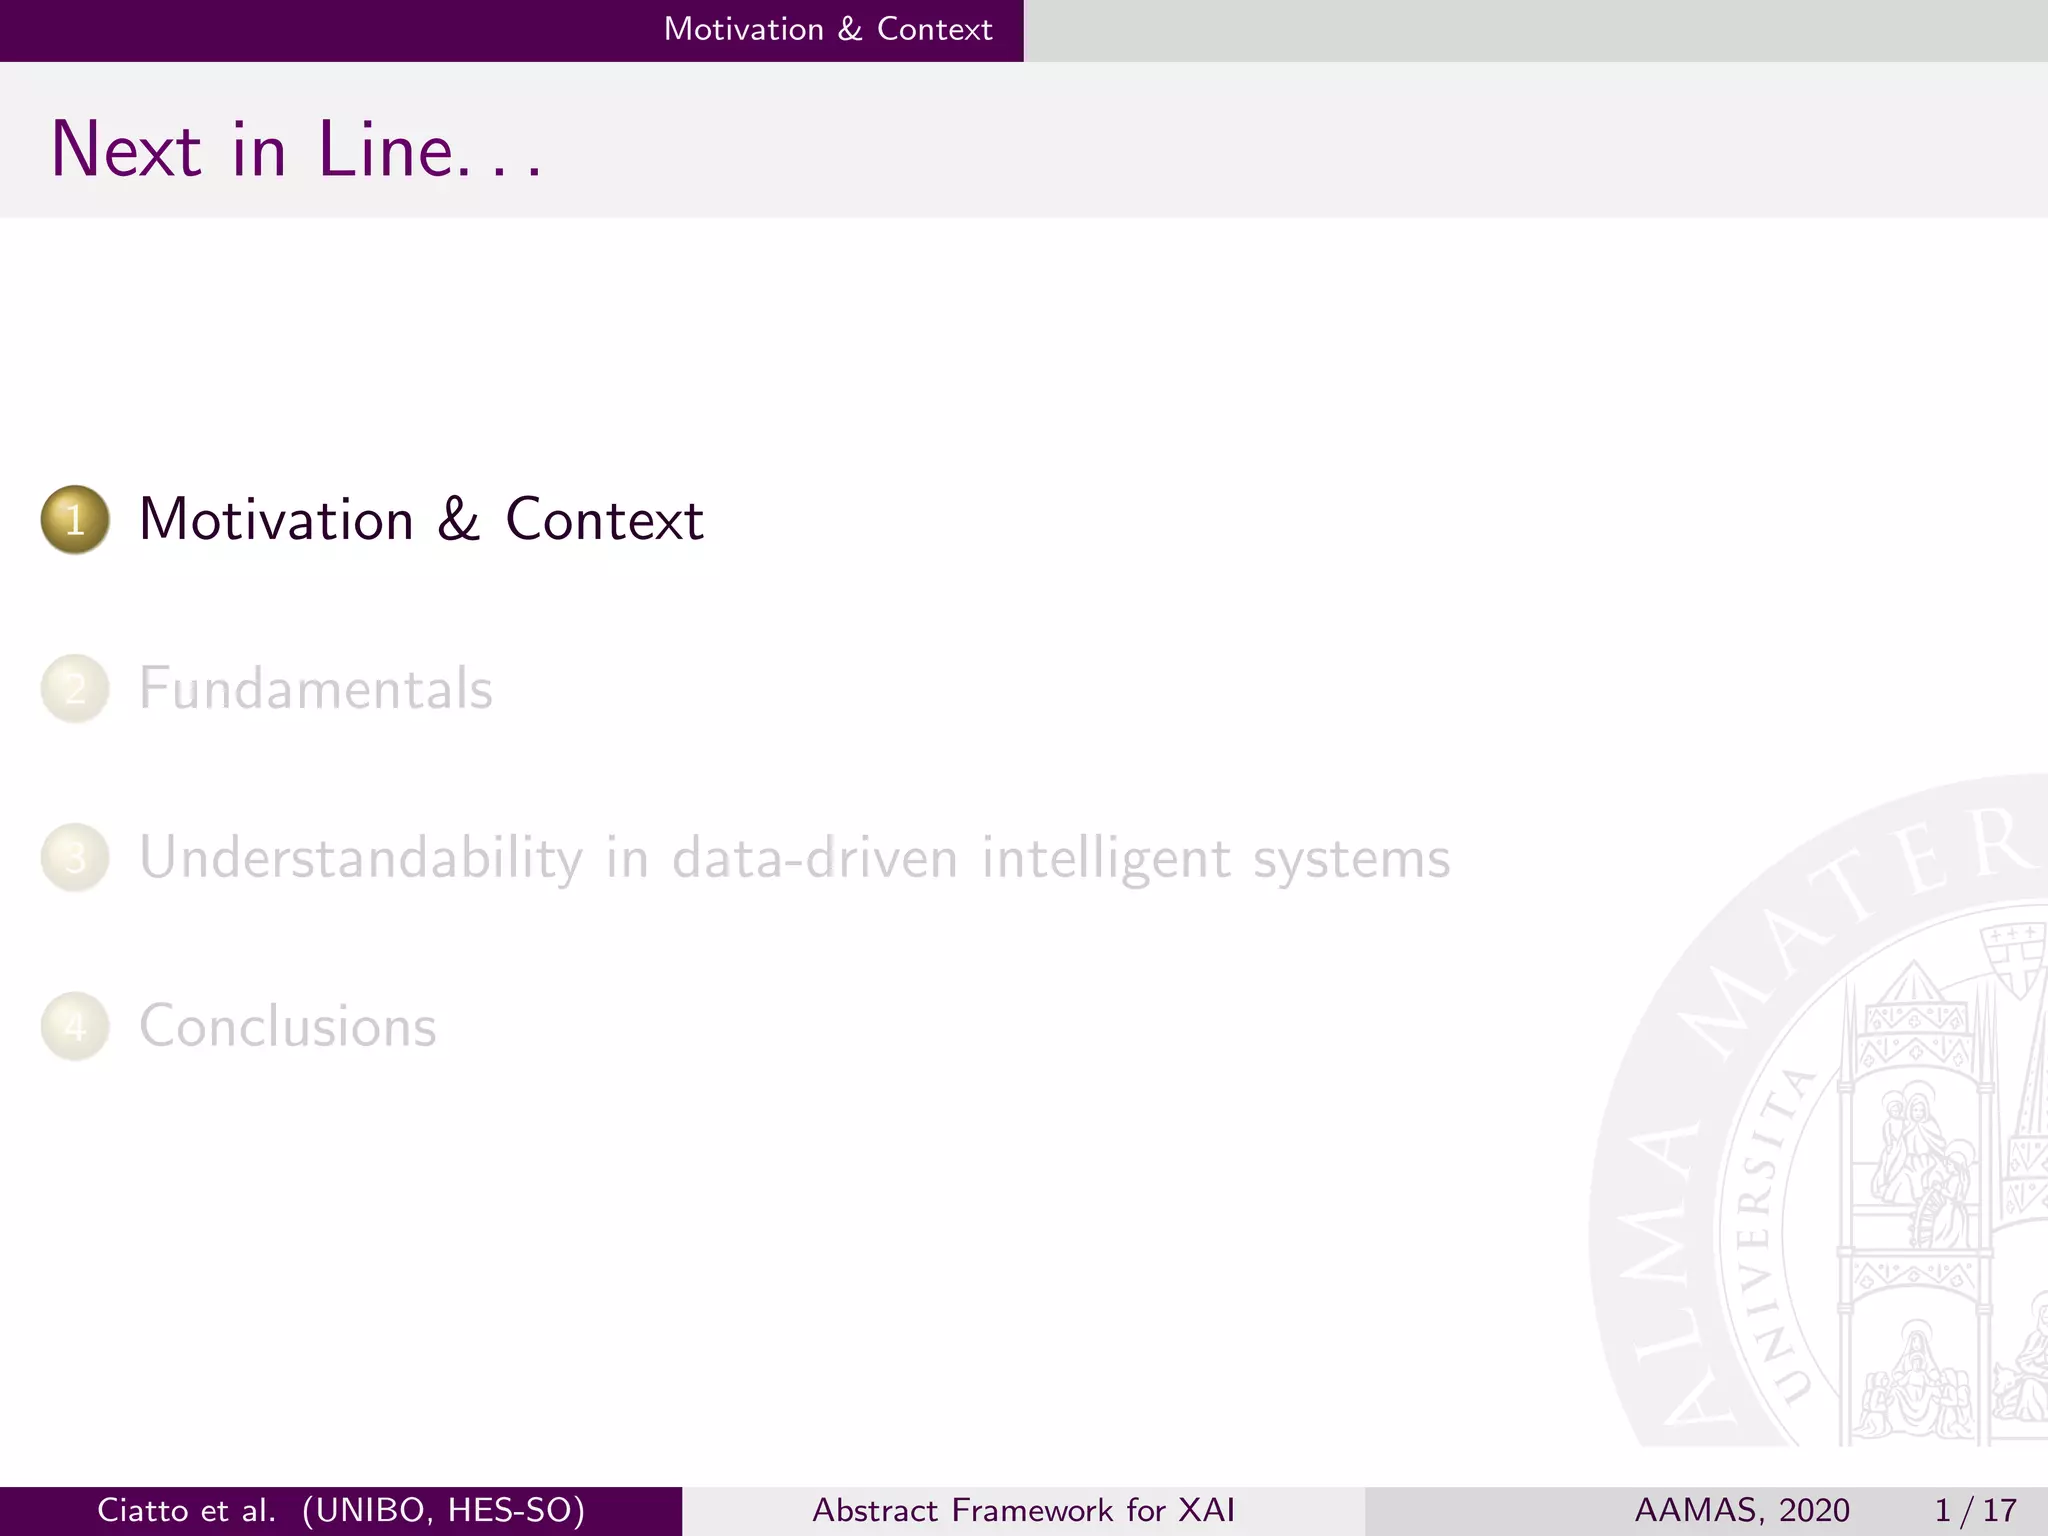Screen dimensions: 2048x1536
Task: Go to Understandability in data-driven intelligent systems
Action: [x=794, y=858]
